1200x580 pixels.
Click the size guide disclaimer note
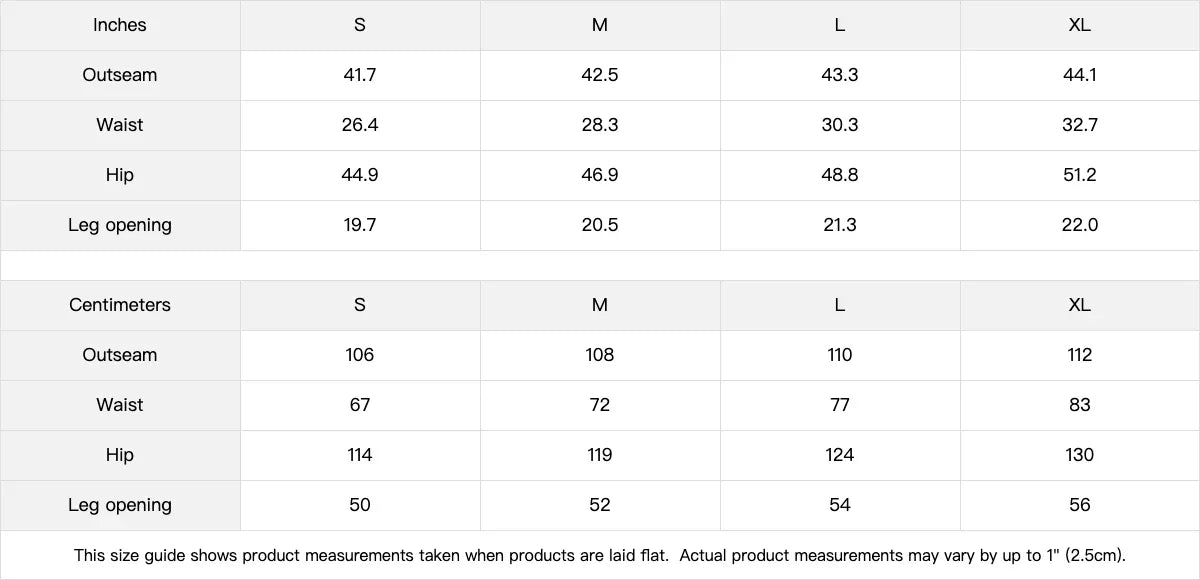click(600, 555)
